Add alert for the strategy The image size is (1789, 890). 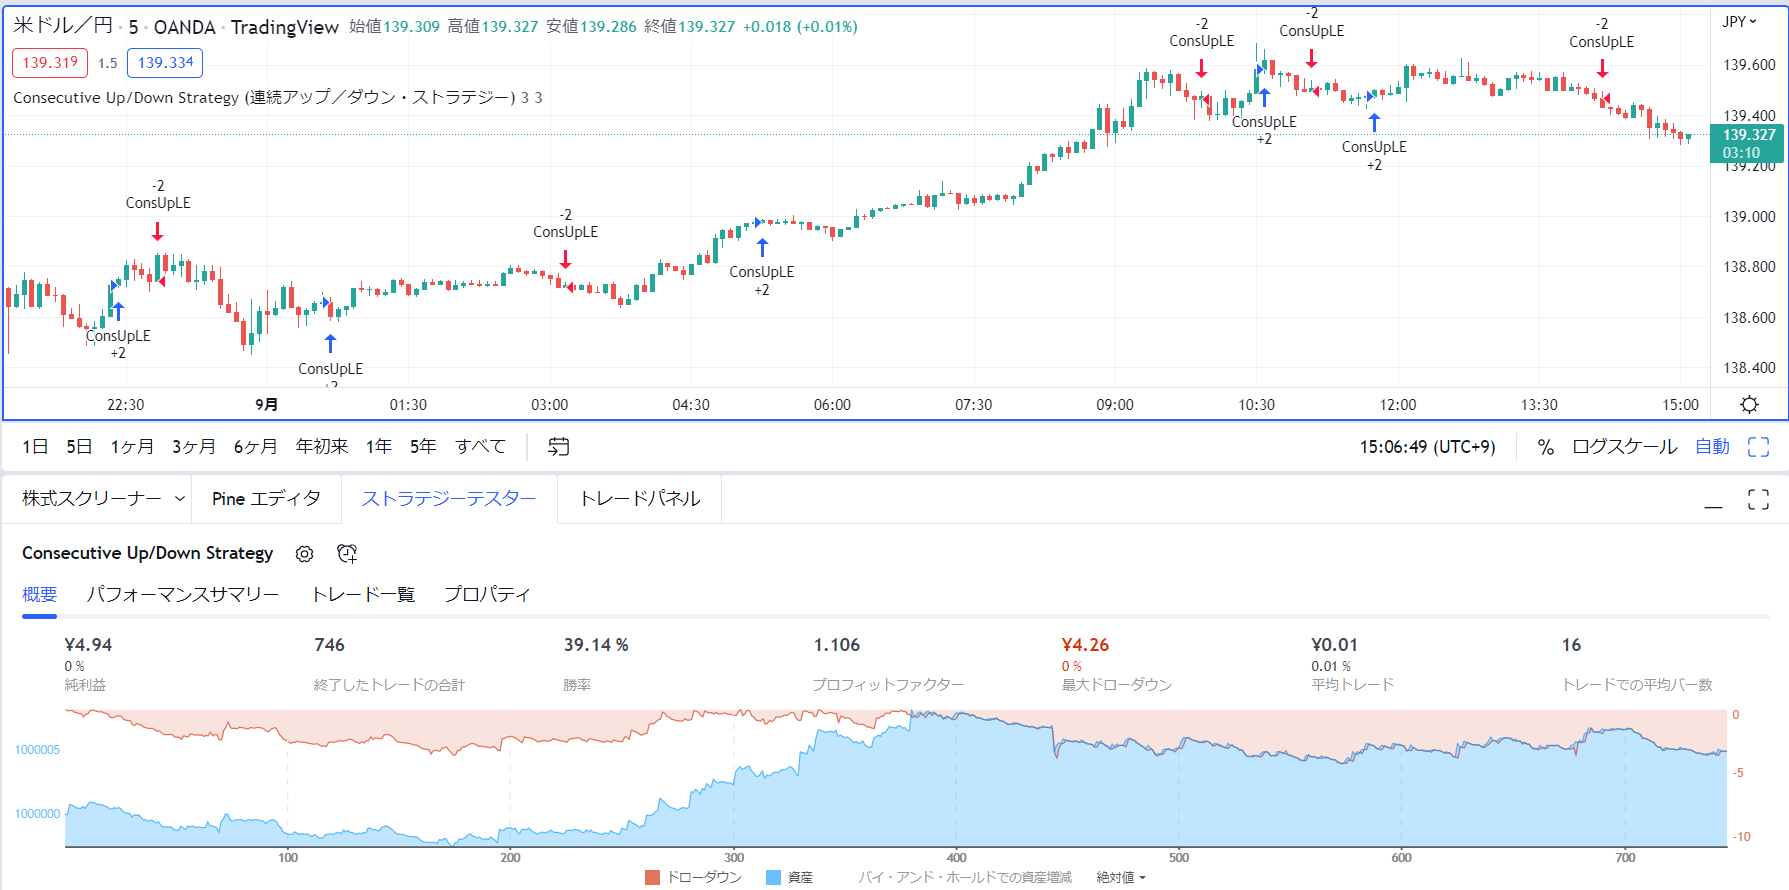pyautogui.click(x=347, y=554)
